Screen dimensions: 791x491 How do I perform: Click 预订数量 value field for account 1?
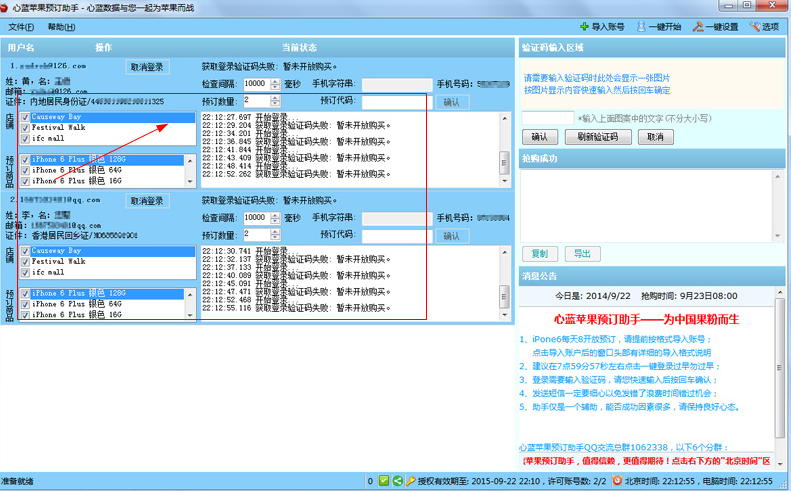[x=257, y=101]
